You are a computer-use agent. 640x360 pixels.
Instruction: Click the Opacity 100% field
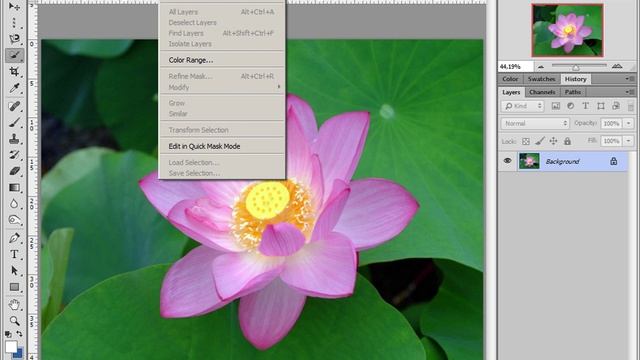pyautogui.click(x=611, y=123)
